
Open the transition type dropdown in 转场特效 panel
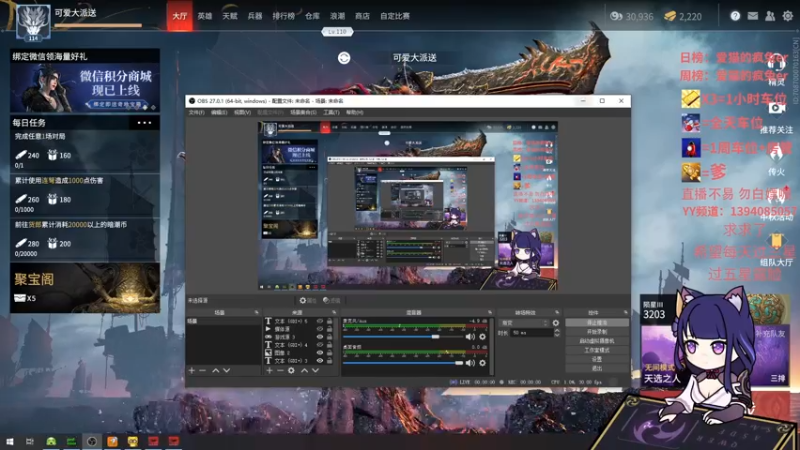[x=524, y=323]
